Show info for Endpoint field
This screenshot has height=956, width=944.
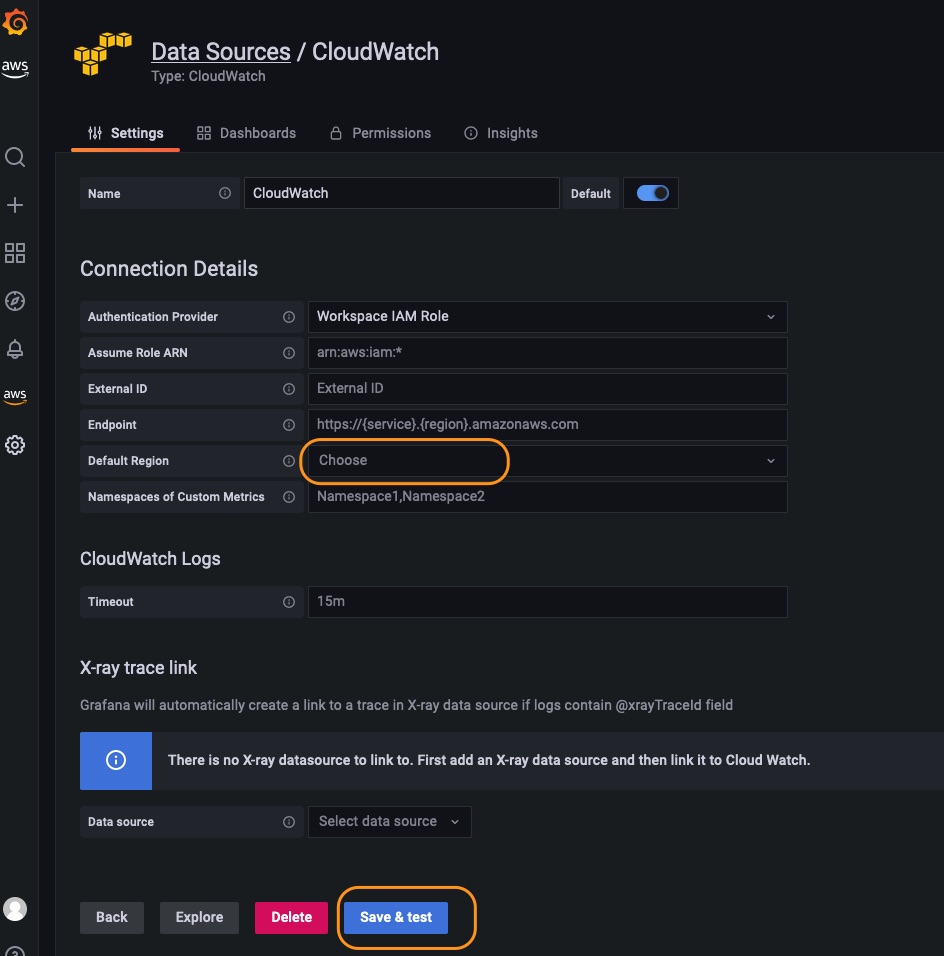(289, 425)
